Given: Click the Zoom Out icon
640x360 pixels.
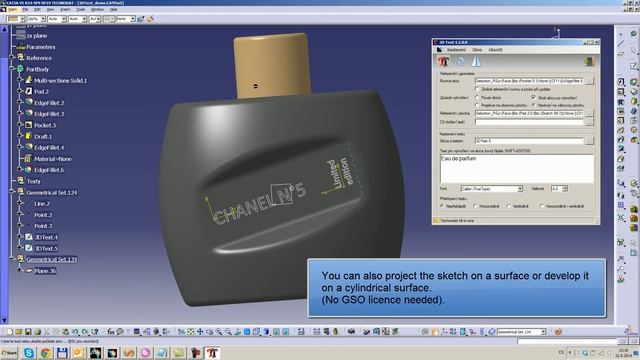Looking at the screenshot, I should (228, 332).
